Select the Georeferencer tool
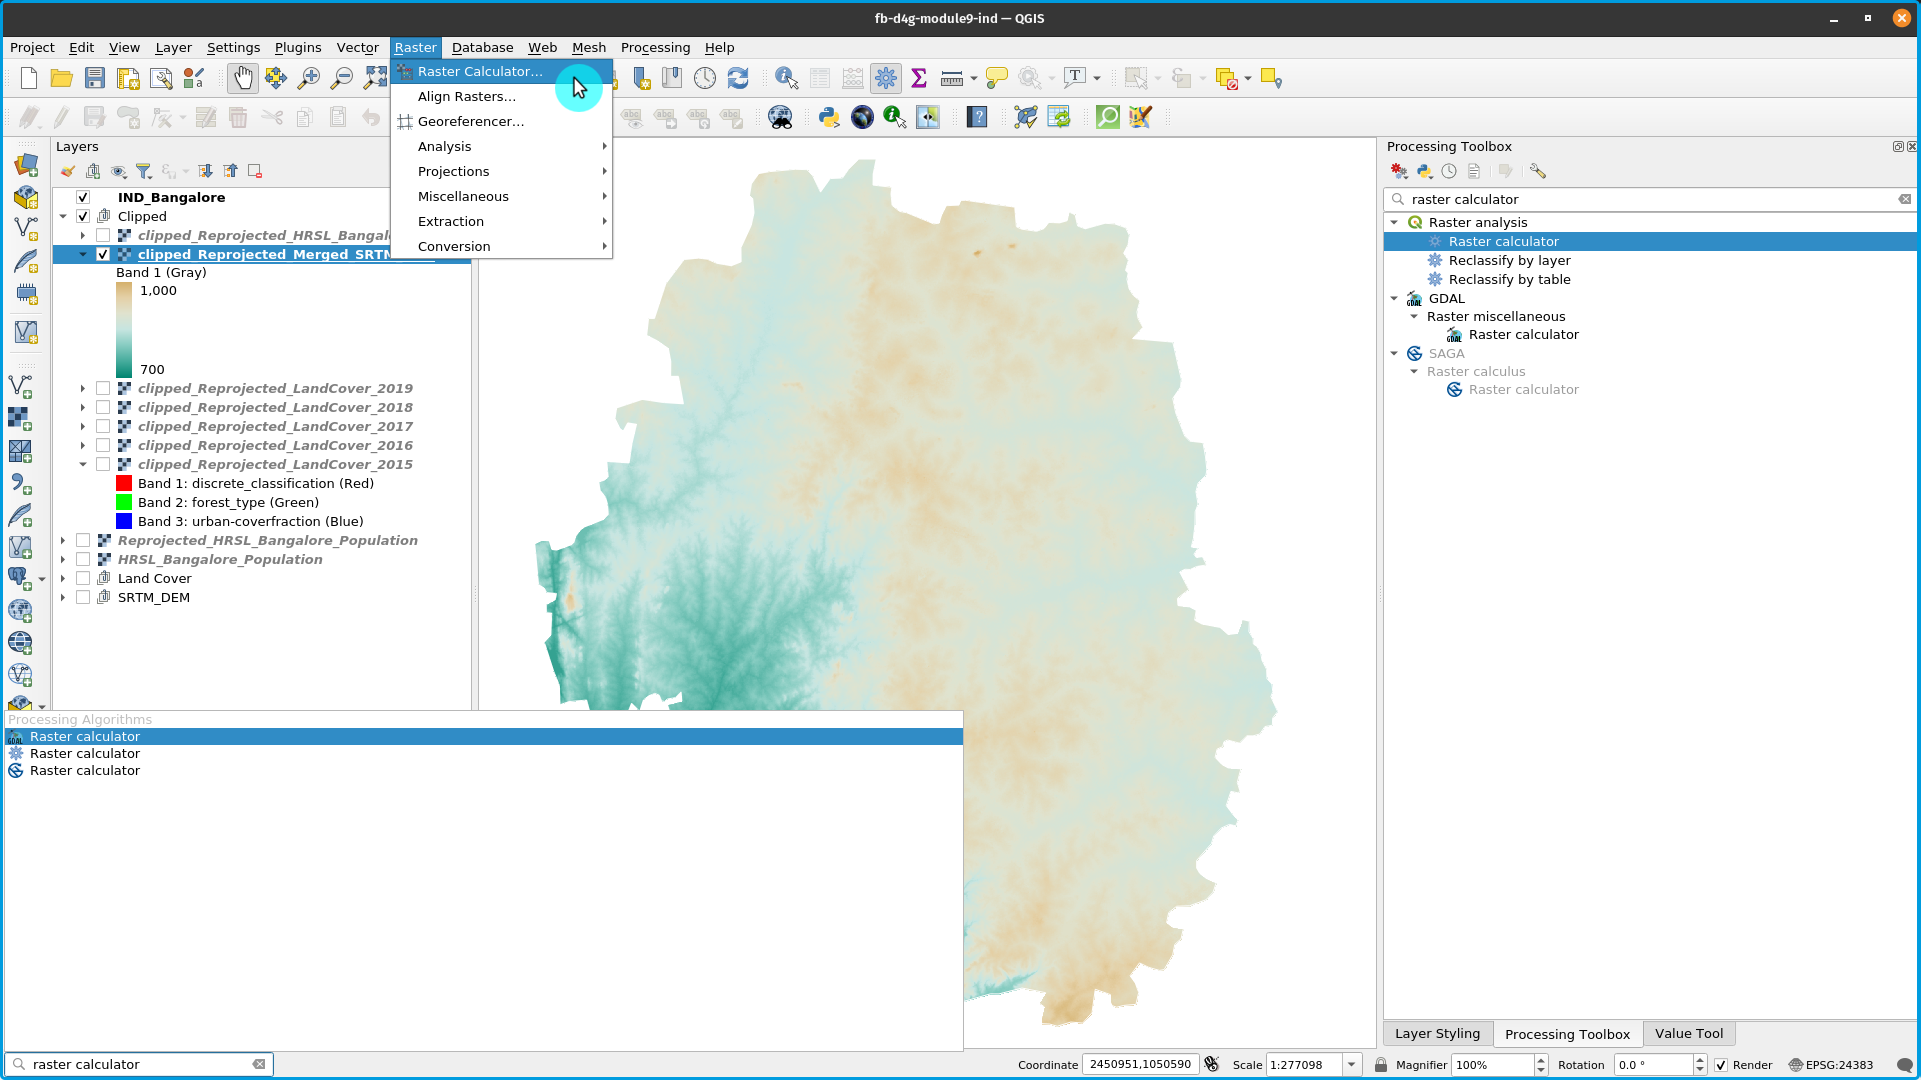The height and width of the screenshot is (1080, 1921). tap(470, 121)
